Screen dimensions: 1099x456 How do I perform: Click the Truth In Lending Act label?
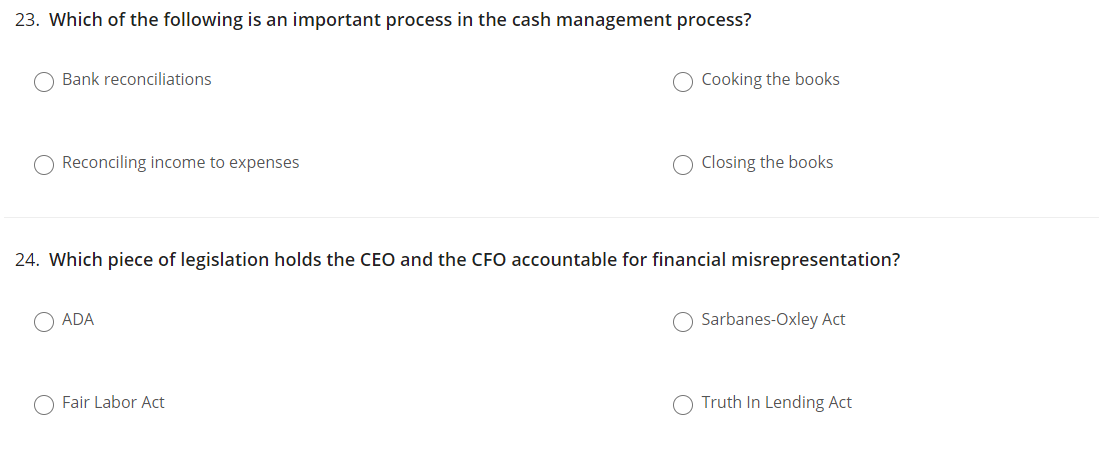777,403
